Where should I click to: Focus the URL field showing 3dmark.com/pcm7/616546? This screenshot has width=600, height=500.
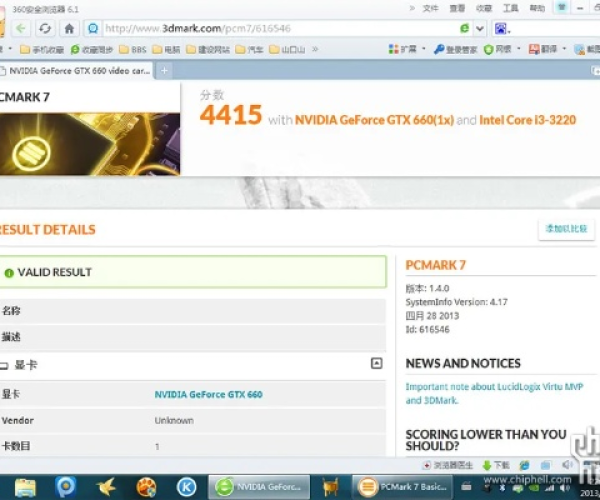tap(279, 28)
